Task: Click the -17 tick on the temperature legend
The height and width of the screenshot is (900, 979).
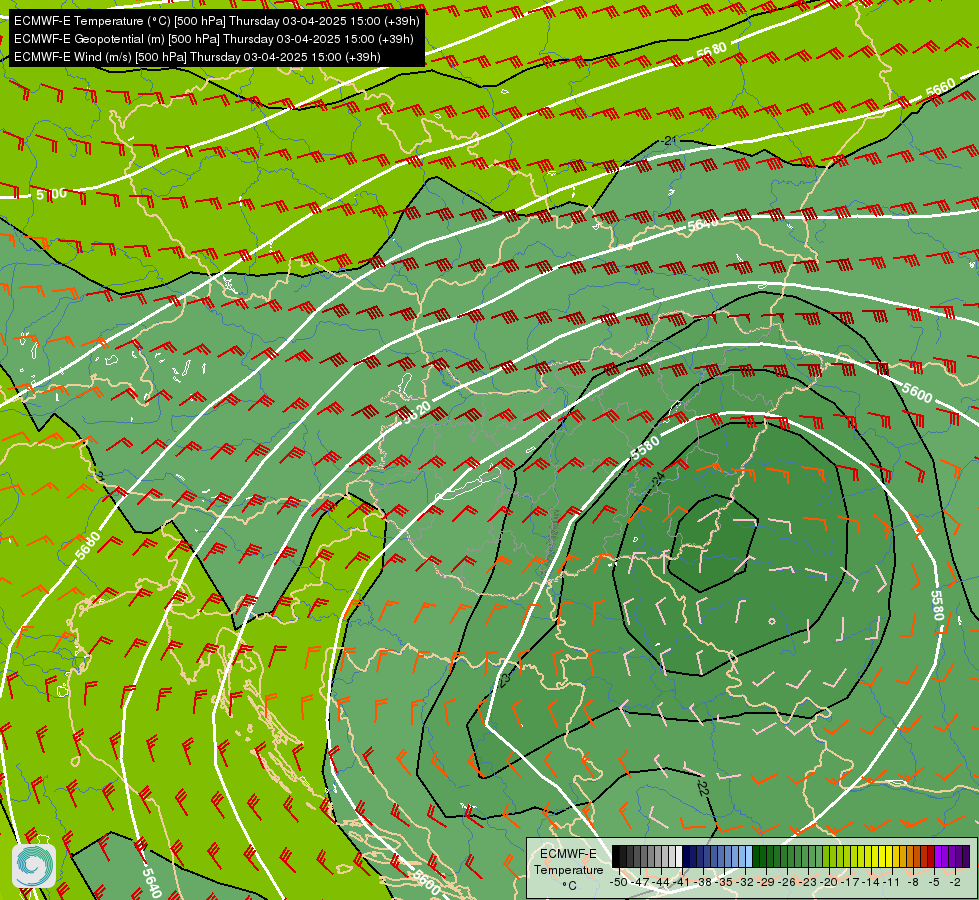Action: click(850, 883)
